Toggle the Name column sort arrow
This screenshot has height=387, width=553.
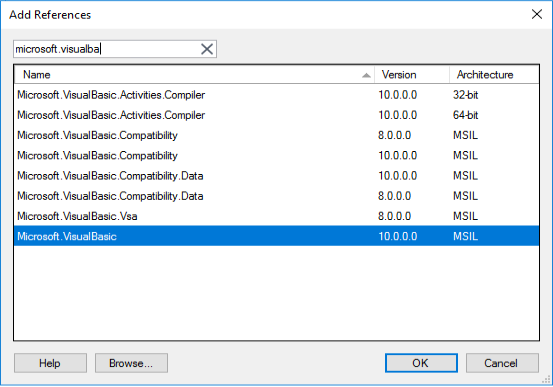tap(366, 75)
